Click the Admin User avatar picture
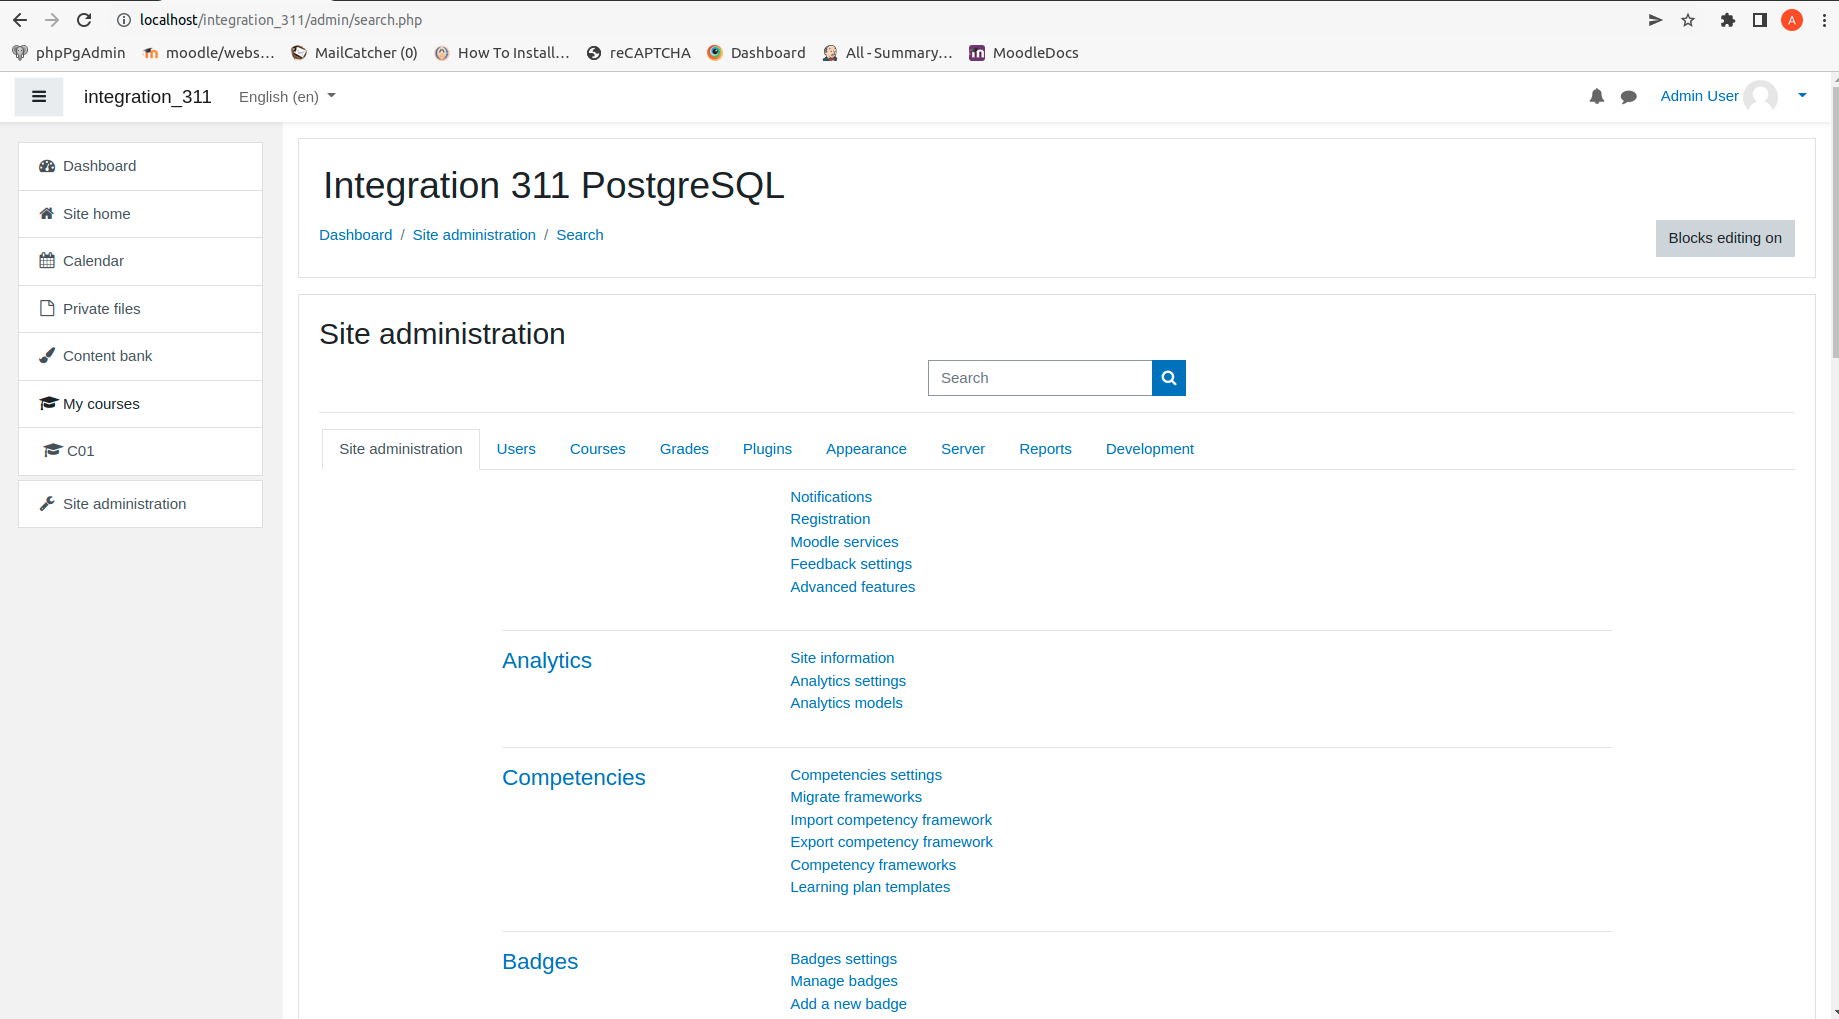The width and height of the screenshot is (1839, 1019). [1760, 97]
